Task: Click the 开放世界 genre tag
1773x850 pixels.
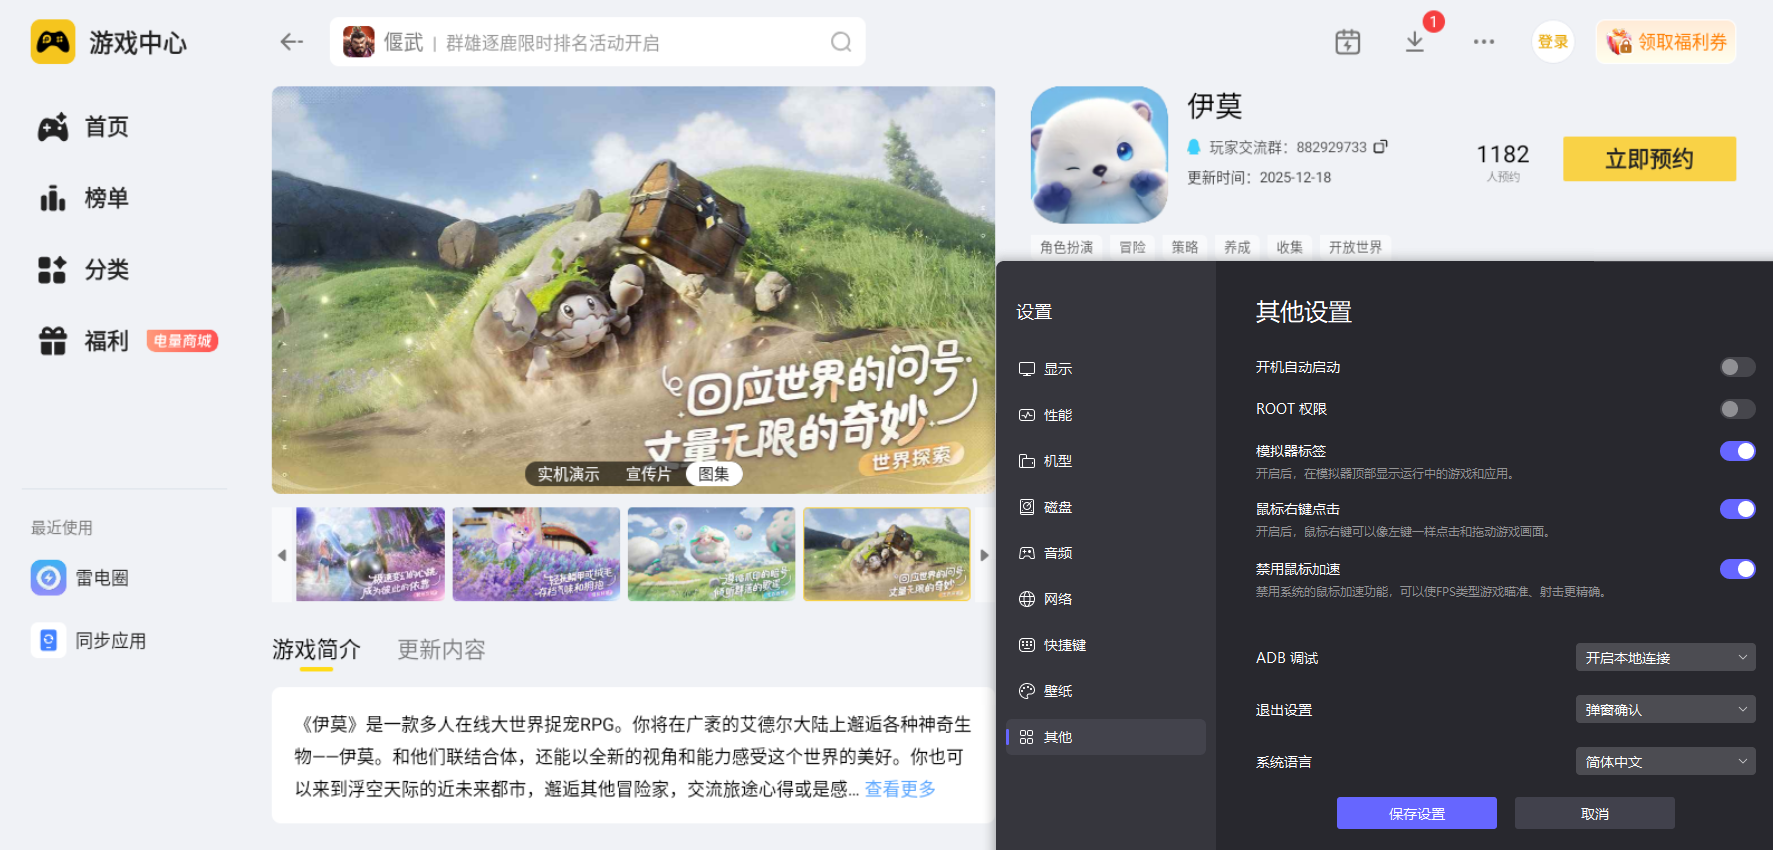Action: (x=1355, y=247)
